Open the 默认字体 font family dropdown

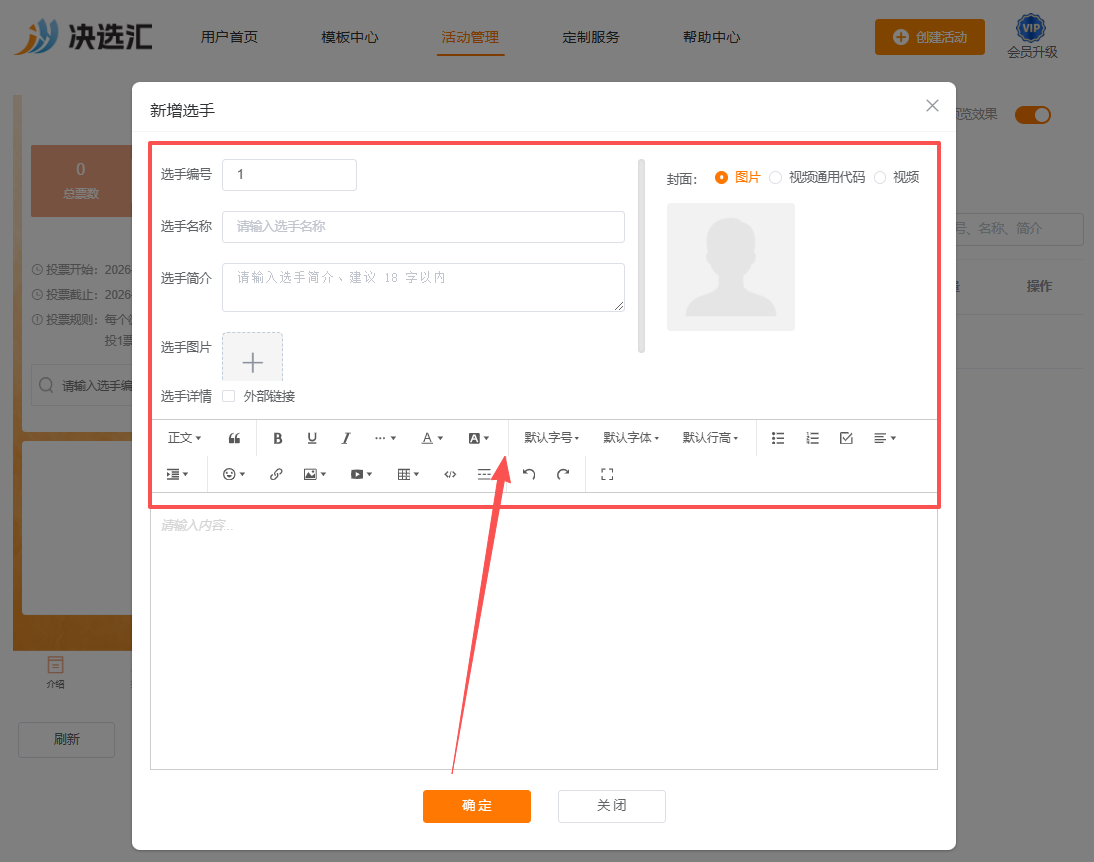[631, 438]
